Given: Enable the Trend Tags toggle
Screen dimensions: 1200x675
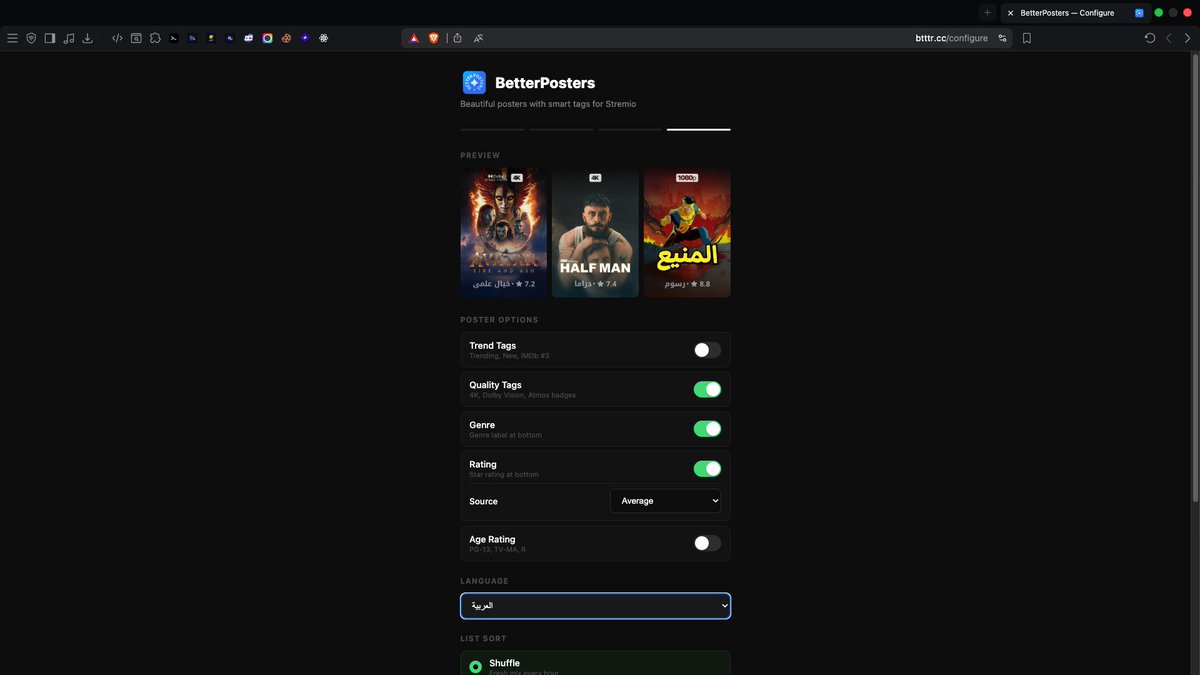Looking at the screenshot, I should click(707, 350).
